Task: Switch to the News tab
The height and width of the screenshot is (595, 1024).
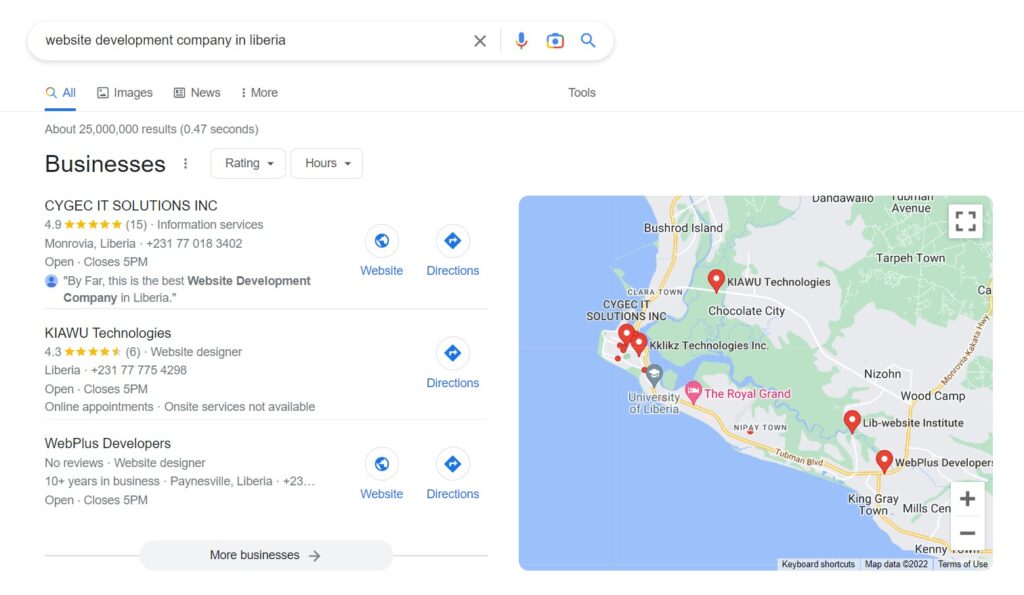Action: (197, 93)
